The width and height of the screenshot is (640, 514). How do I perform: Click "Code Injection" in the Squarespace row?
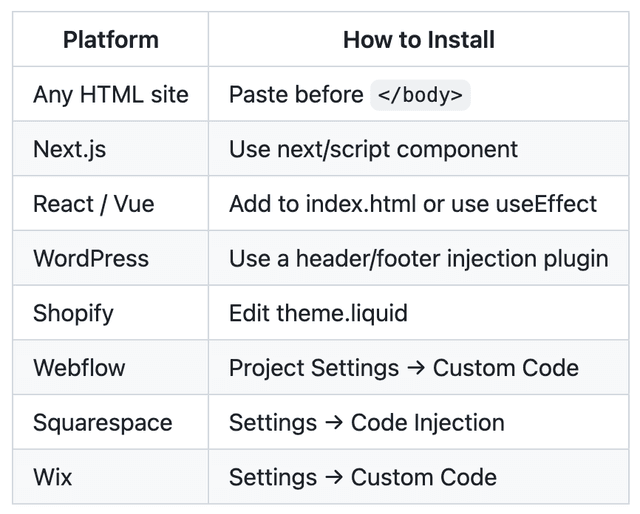point(427,422)
